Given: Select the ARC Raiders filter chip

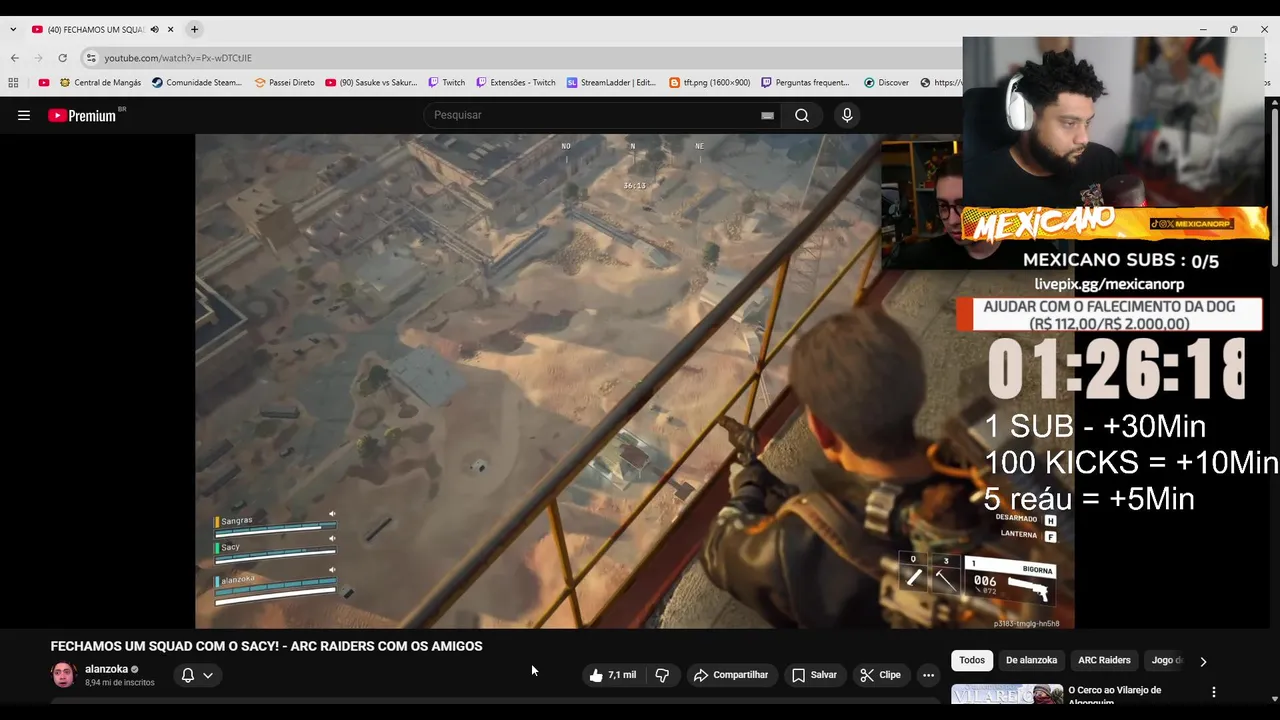Looking at the screenshot, I should click(1104, 660).
